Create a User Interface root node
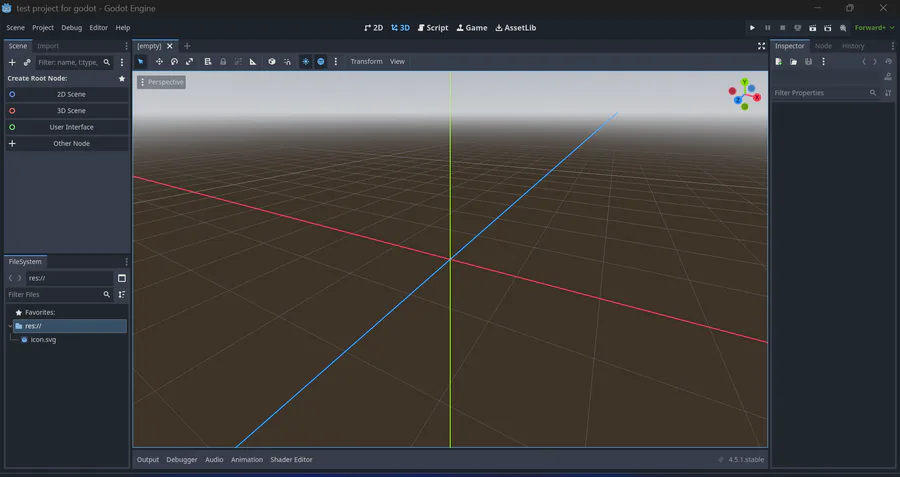This screenshot has height=477, width=900. coord(67,127)
